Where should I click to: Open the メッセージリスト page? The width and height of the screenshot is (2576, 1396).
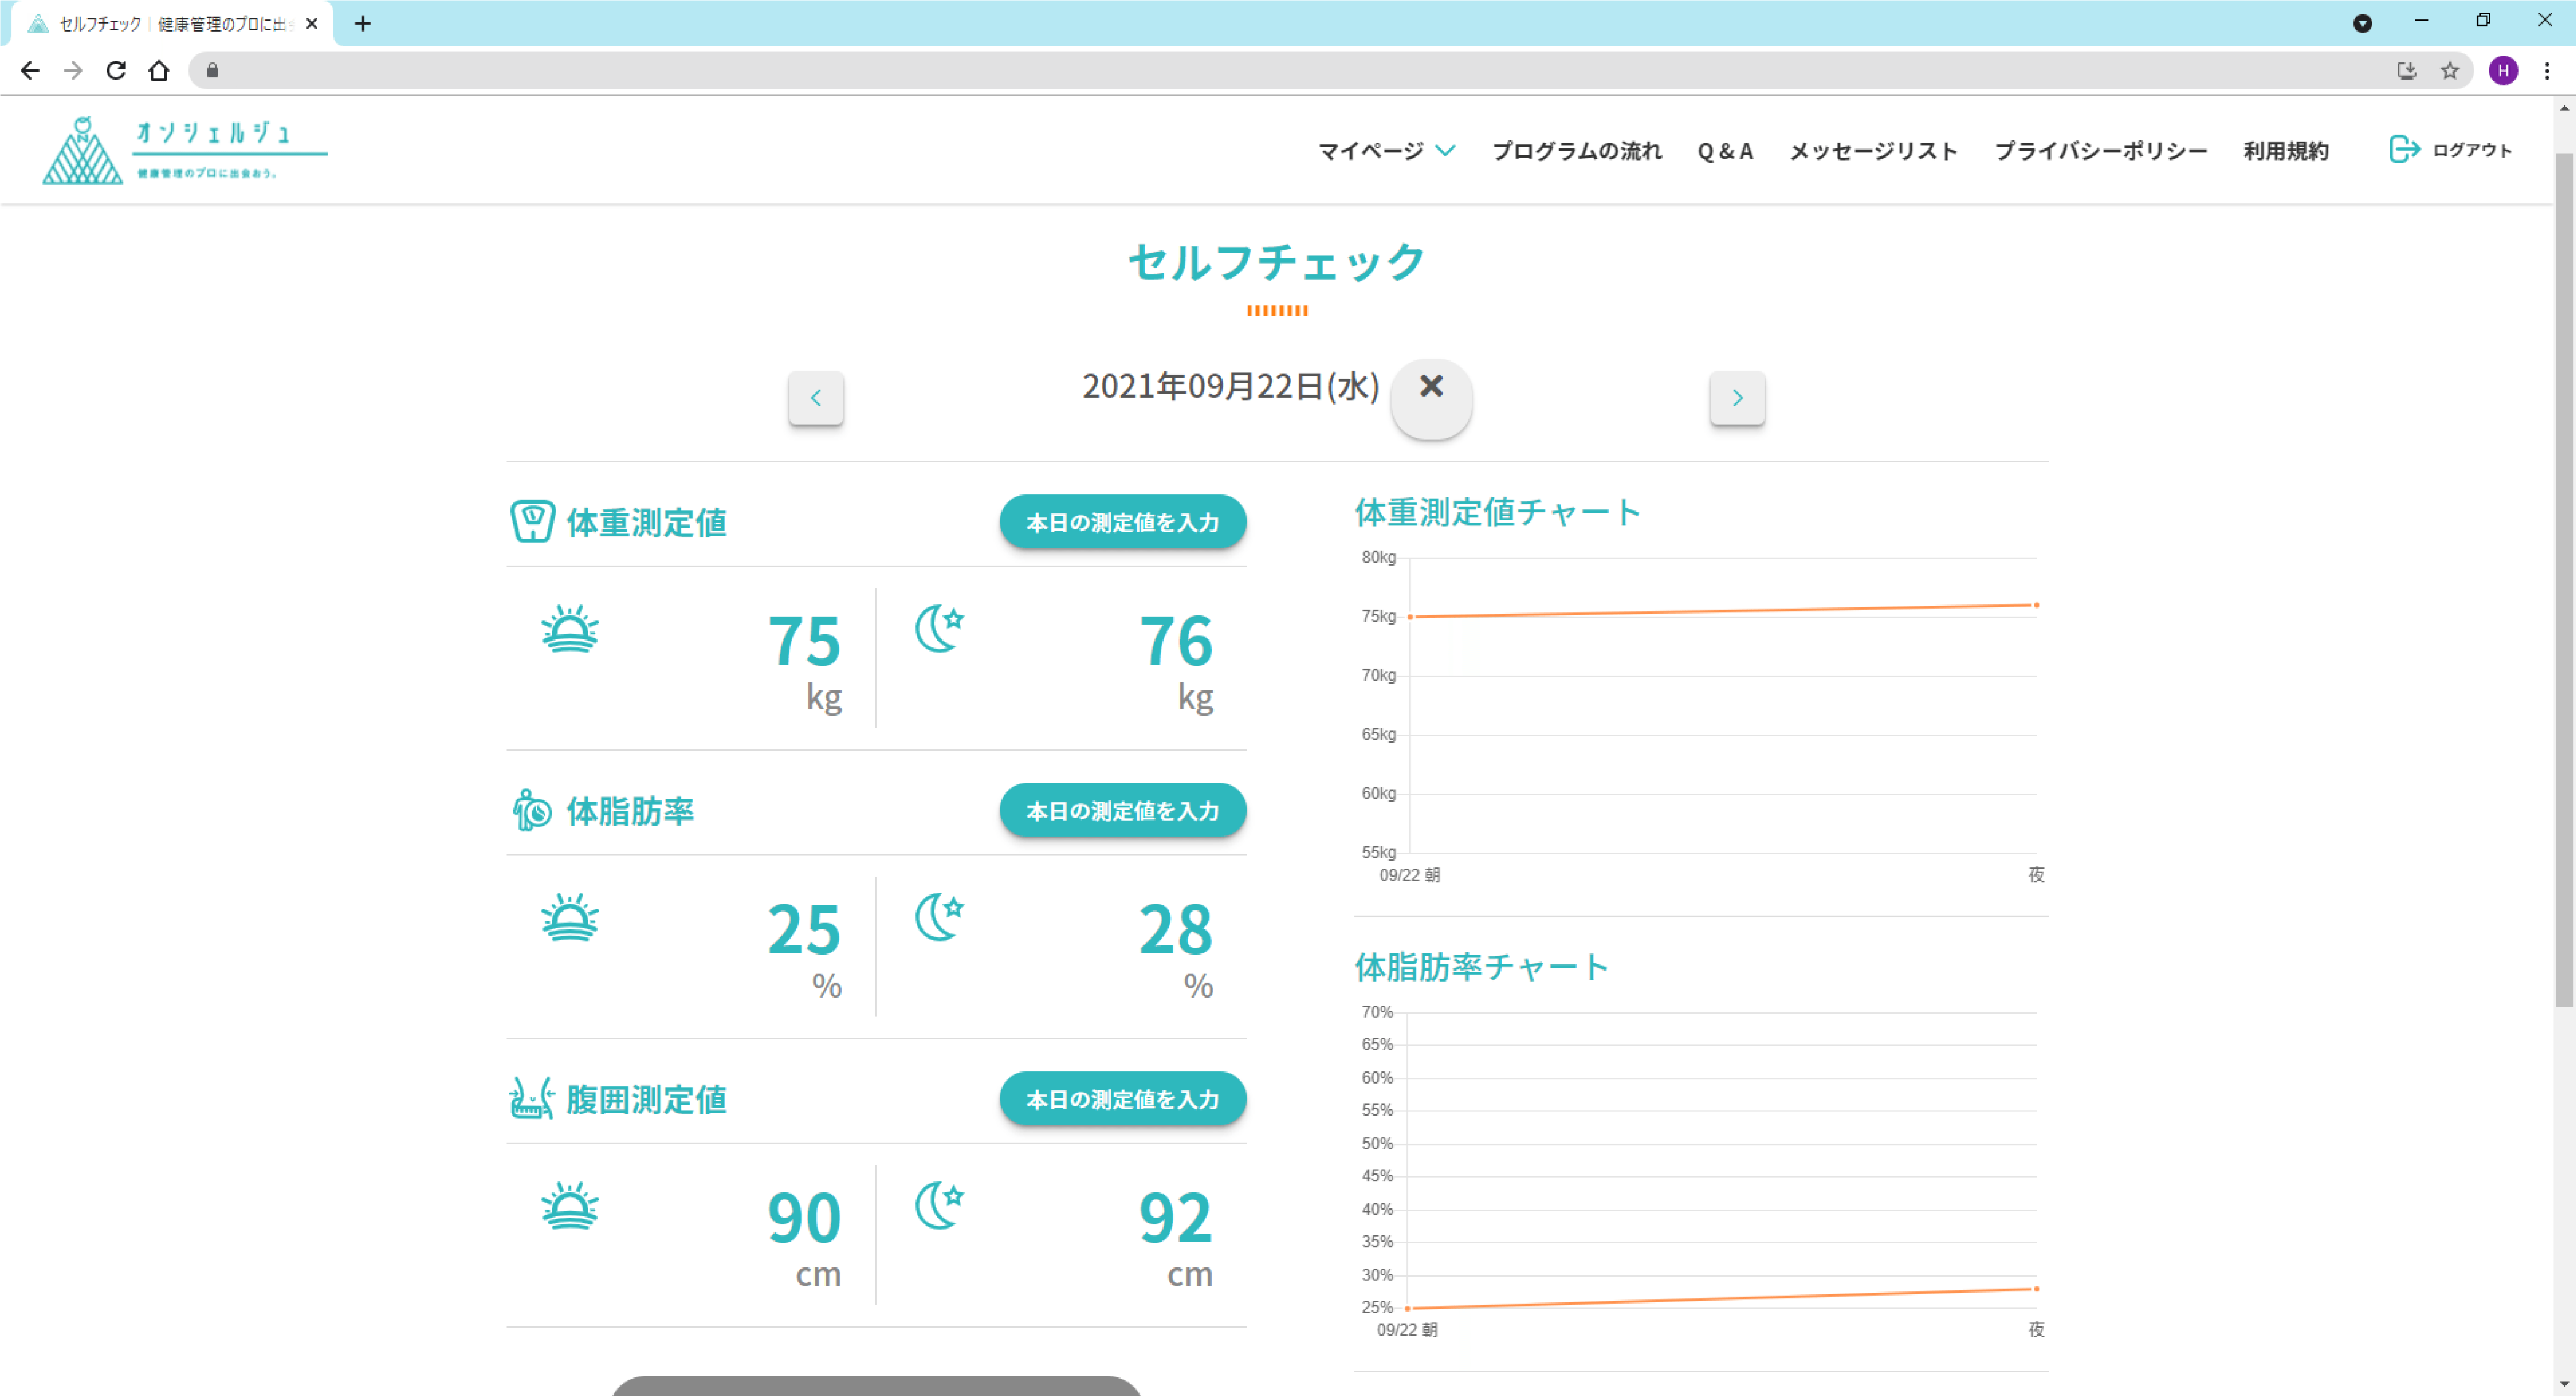point(1873,151)
